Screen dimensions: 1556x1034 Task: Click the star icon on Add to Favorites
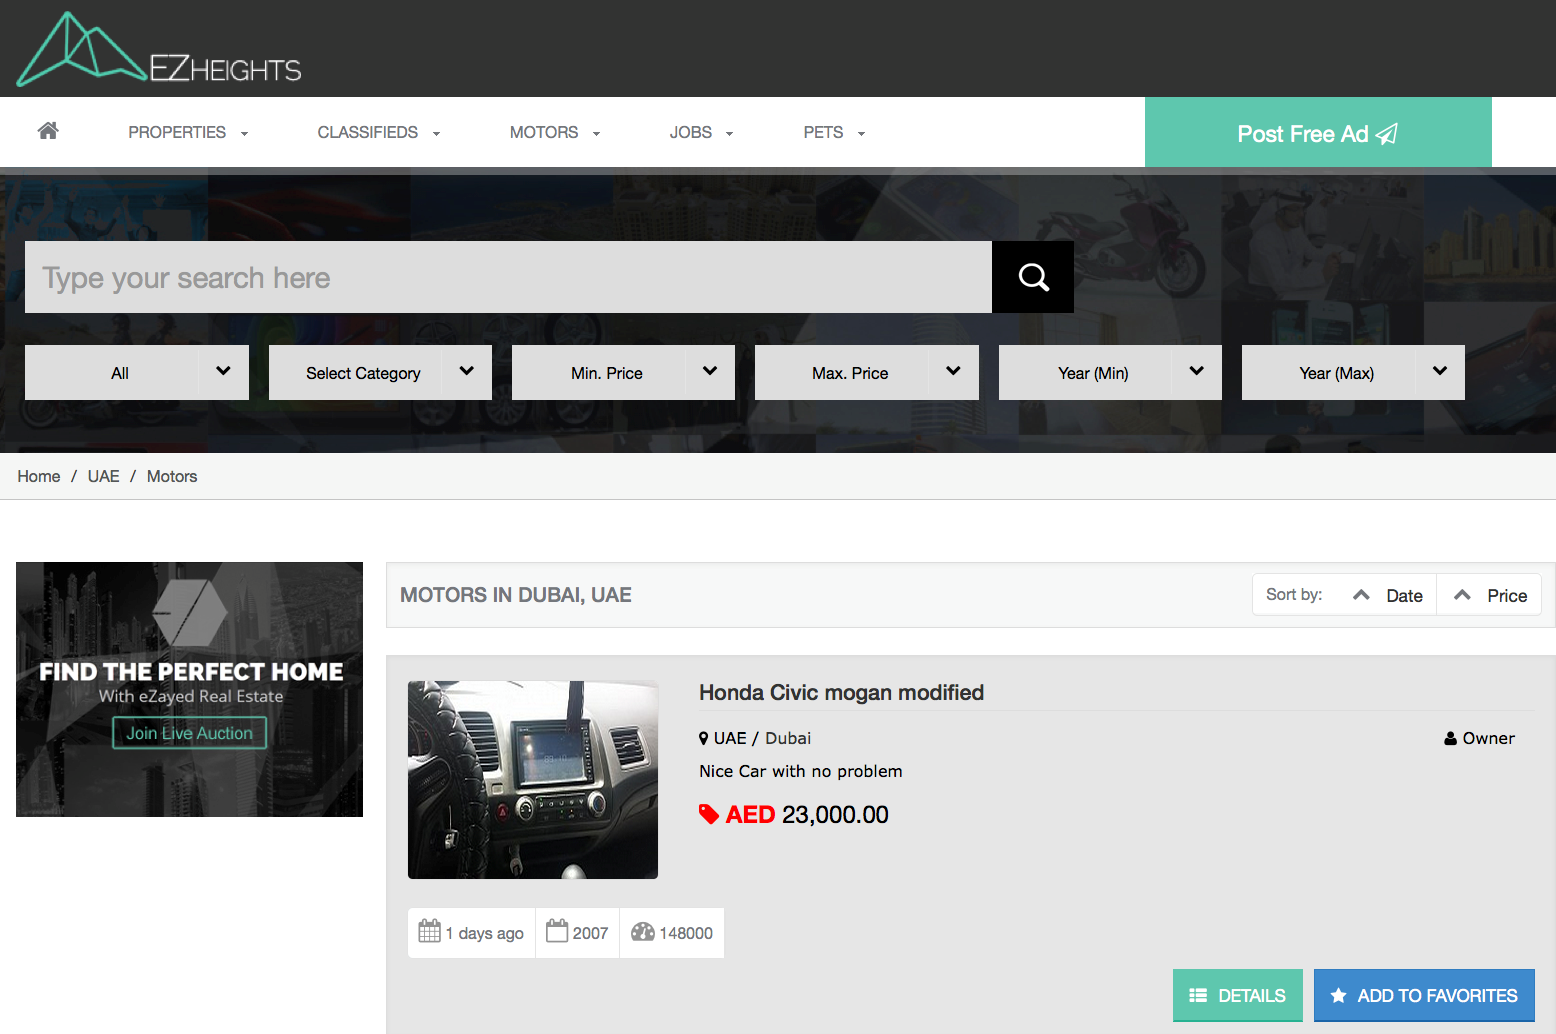(1338, 995)
